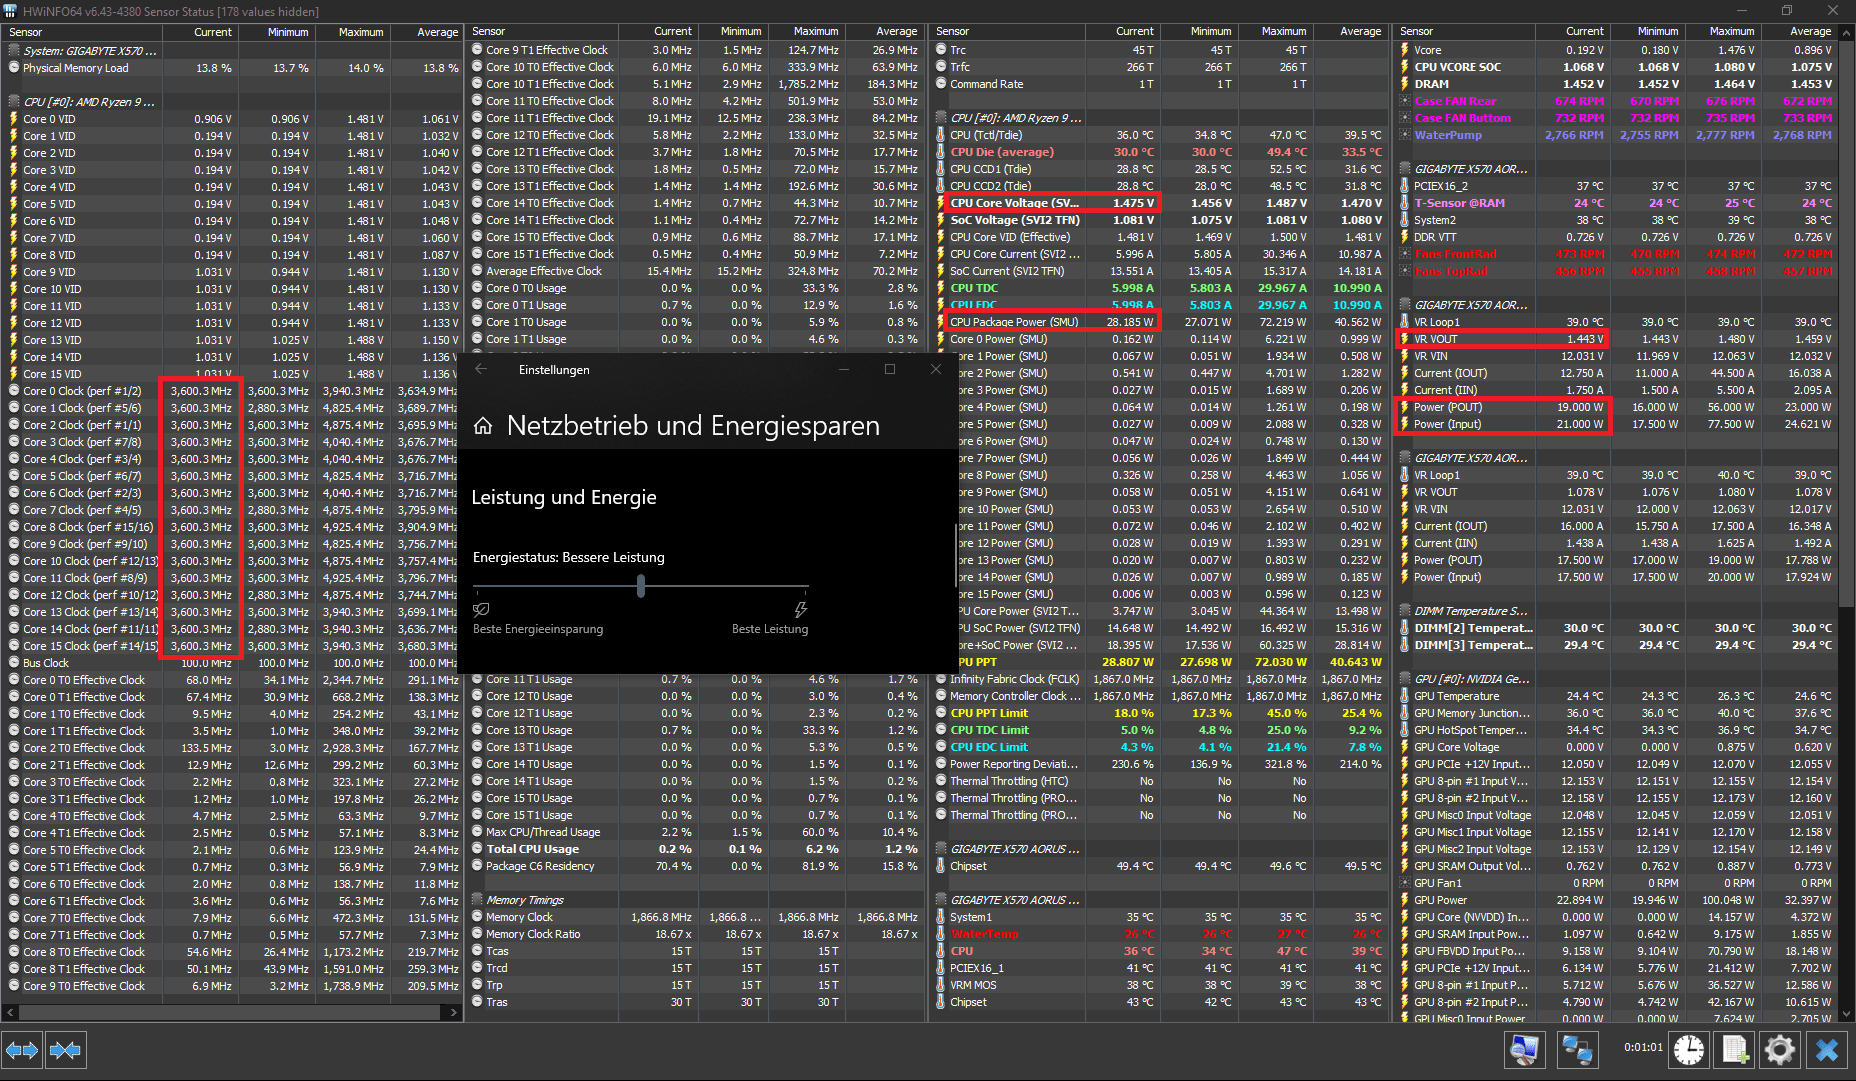Image resolution: width=1856 pixels, height=1081 pixels.
Task: Select the Chipset 49.4 °C row
Action: click(x=1160, y=866)
